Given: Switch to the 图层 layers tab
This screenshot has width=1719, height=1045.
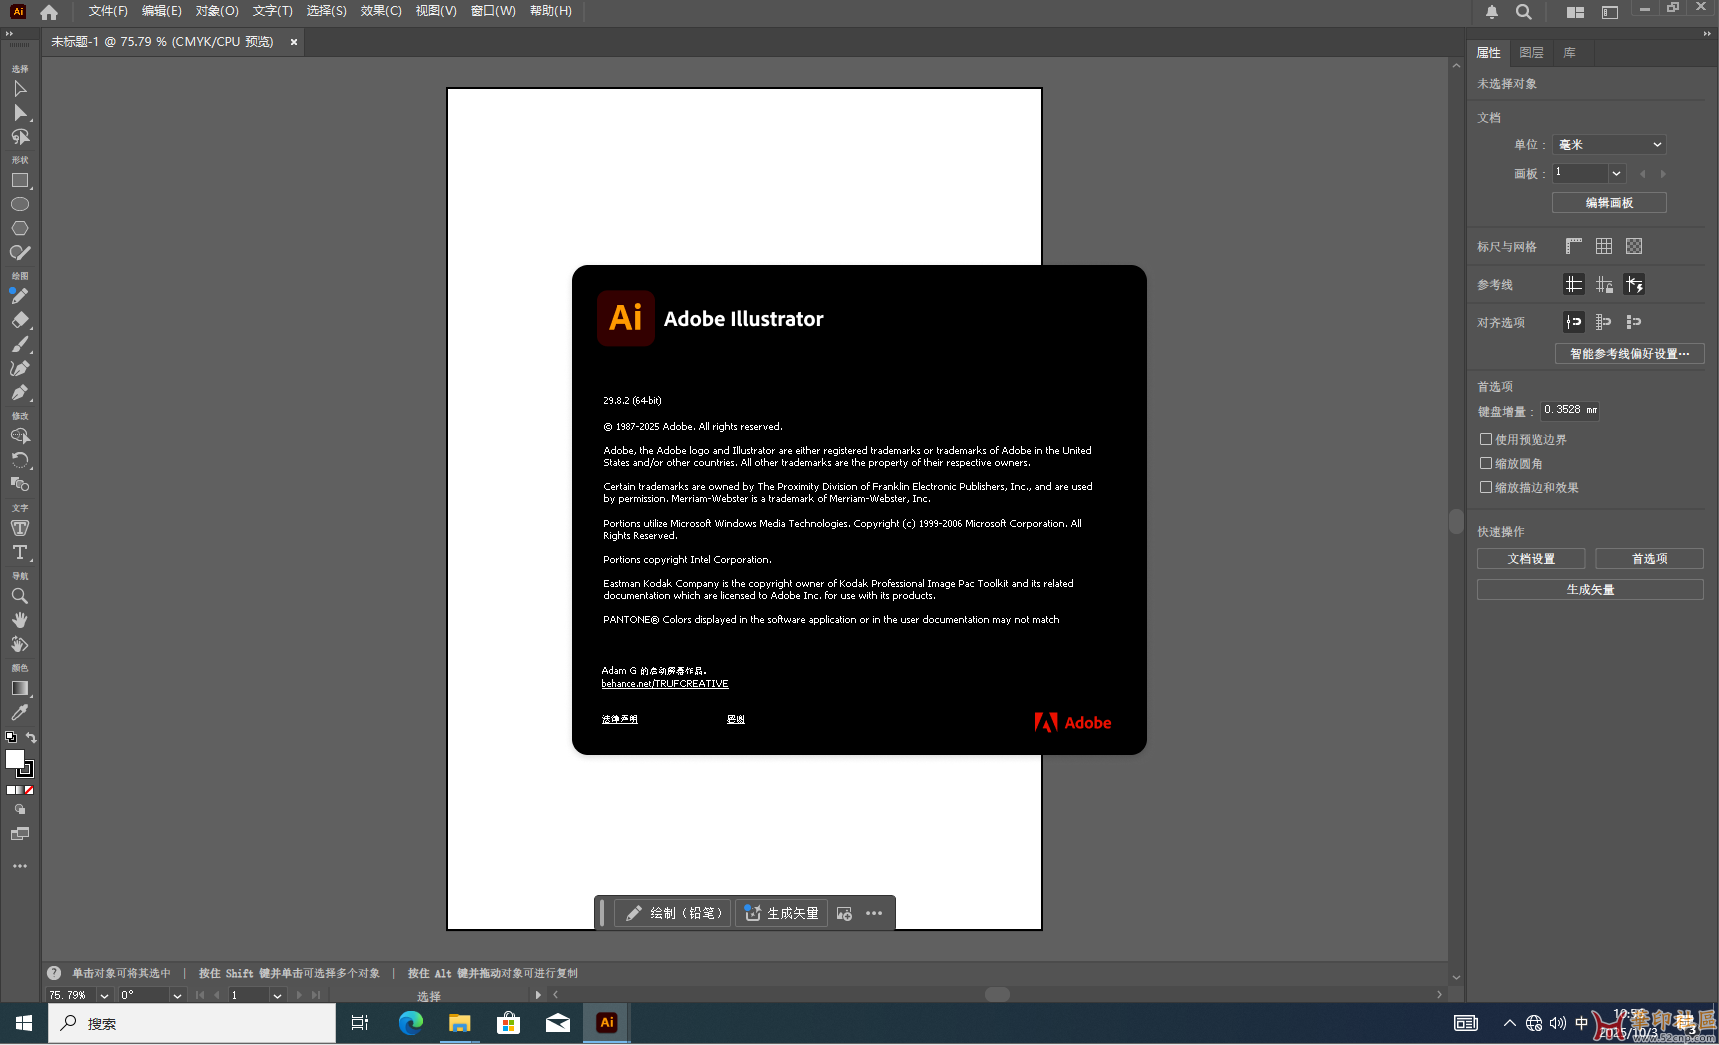Looking at the screenshot, I should pyautogui.click(x=1531, y=53).
